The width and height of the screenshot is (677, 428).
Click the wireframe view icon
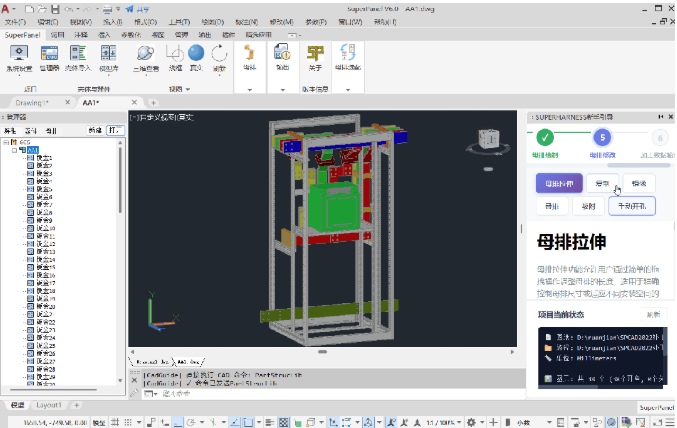click(175, 54)
